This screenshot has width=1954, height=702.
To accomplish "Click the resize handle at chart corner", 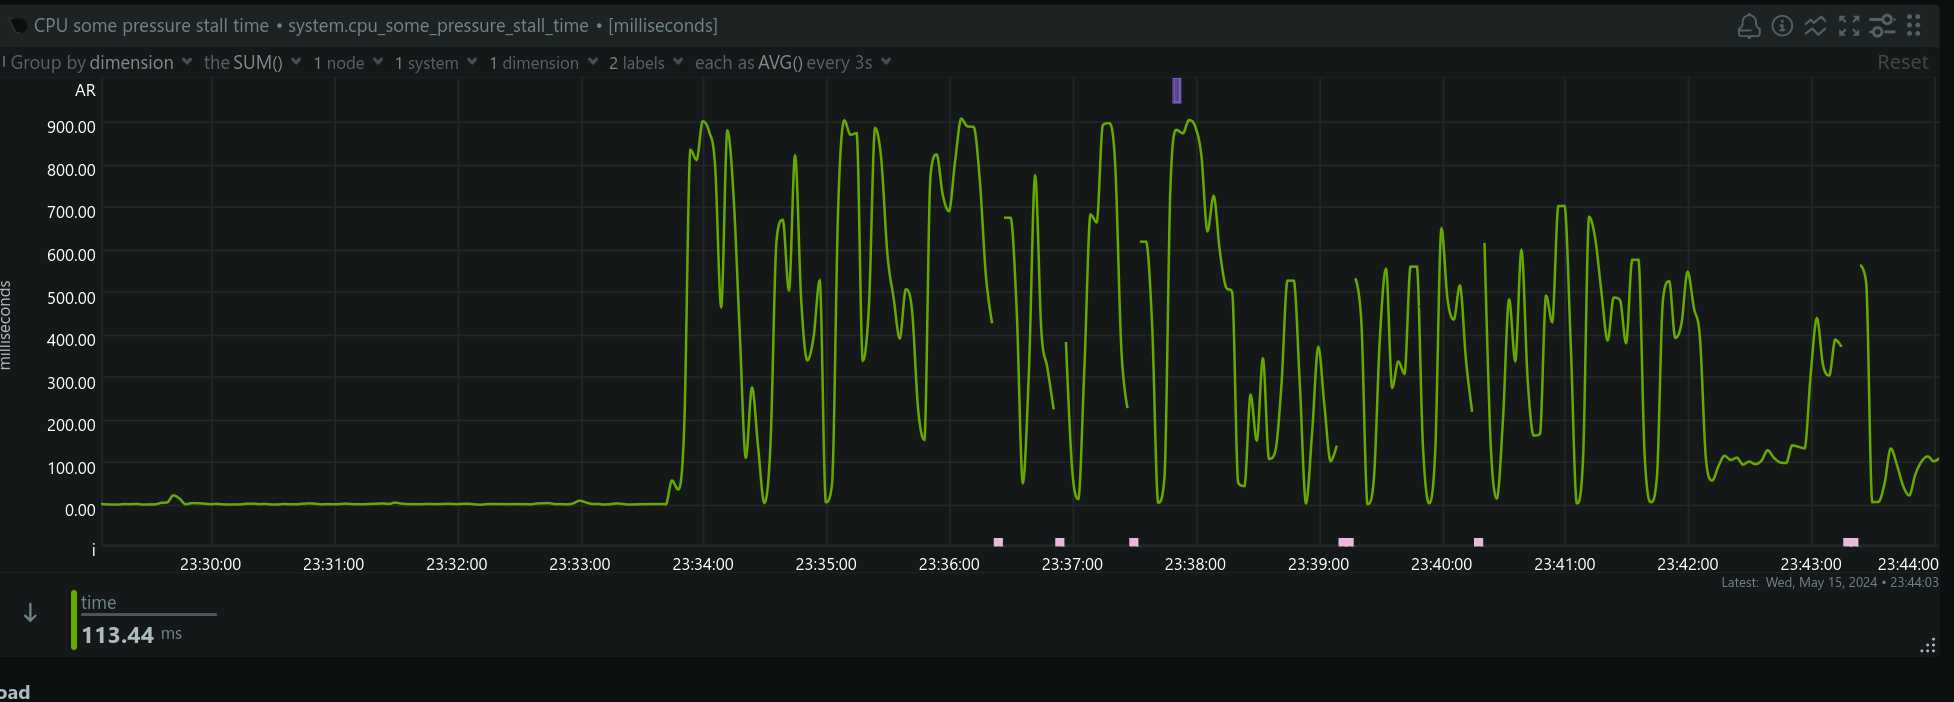I will coord(1927,646).
